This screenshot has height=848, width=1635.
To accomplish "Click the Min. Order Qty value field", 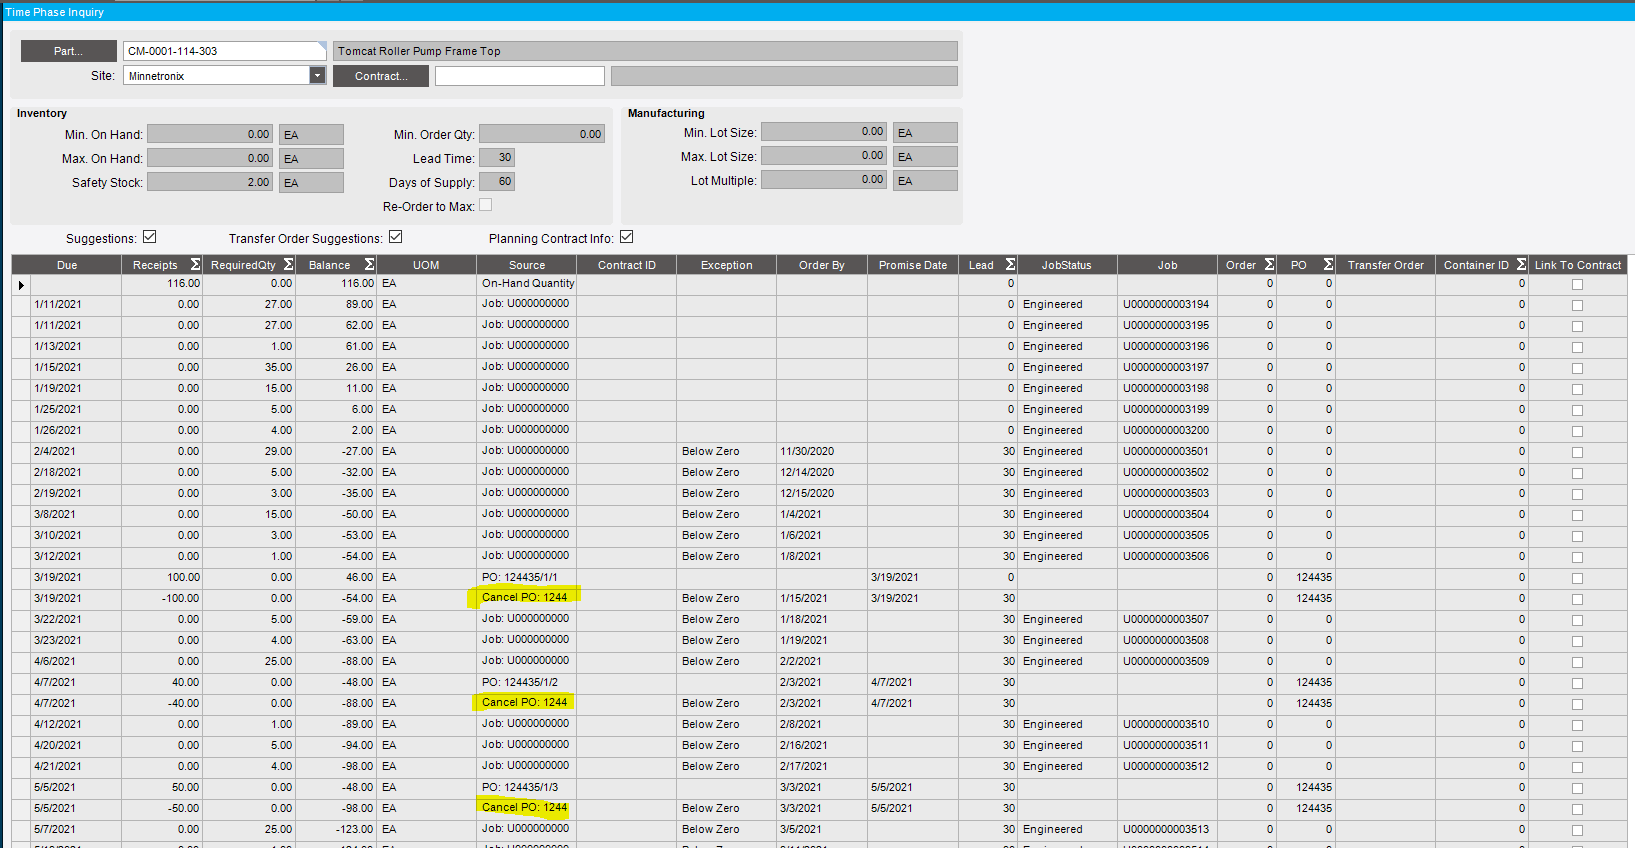I will pos(542,134).
